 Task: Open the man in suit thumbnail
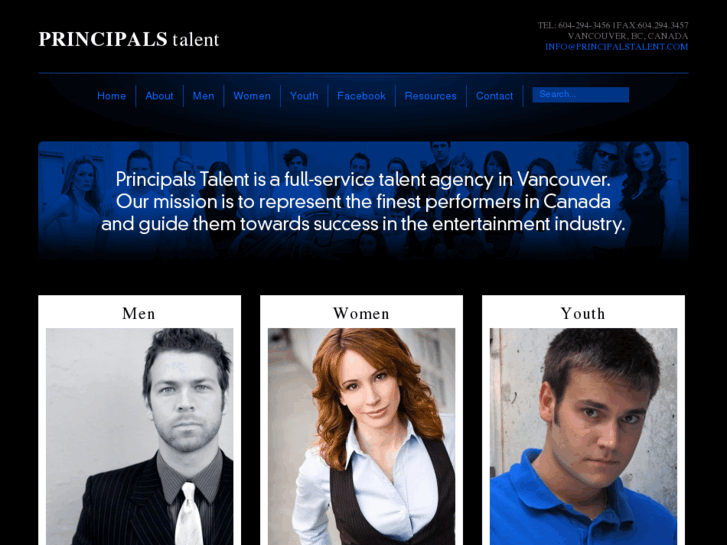pyautogui.click(x=140, y=436)
